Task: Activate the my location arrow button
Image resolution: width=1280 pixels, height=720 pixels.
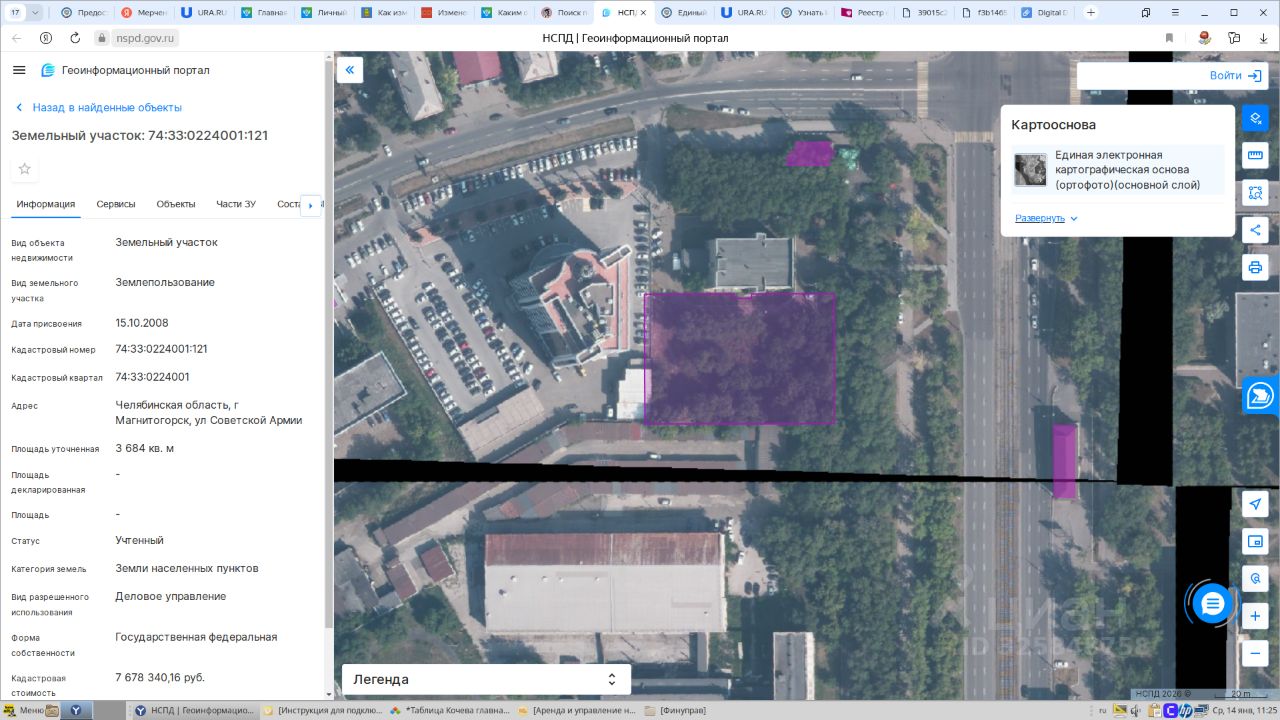Action: (x=1255, y=504)
